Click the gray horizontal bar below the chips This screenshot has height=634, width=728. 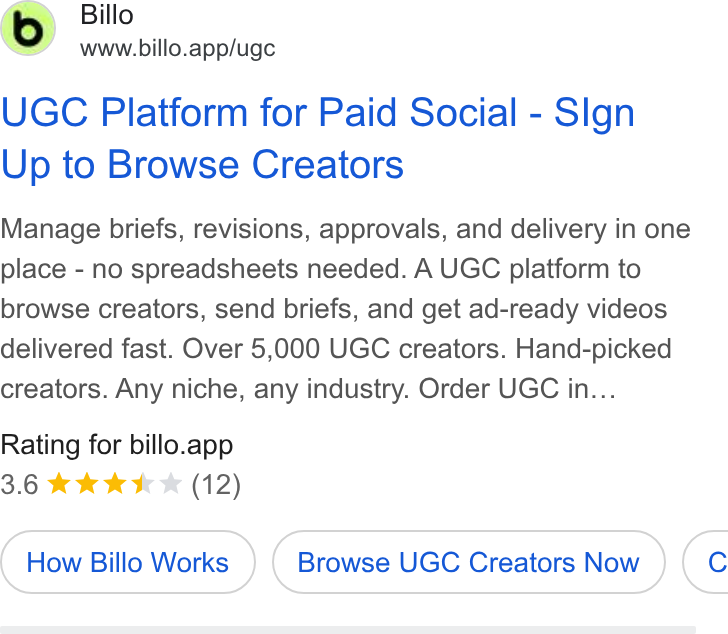point(348,630)
